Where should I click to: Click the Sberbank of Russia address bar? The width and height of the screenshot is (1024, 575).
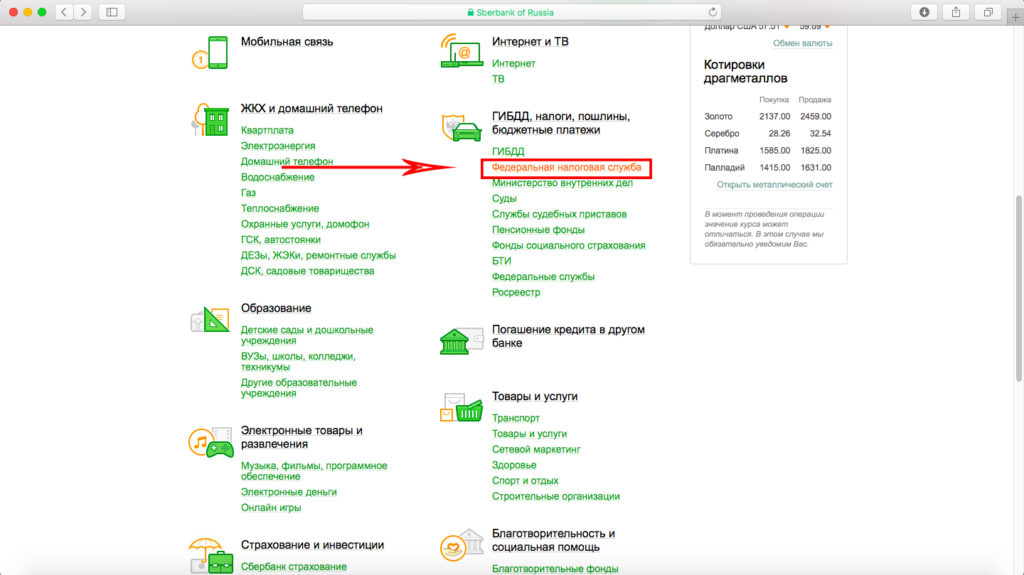[x=510, y=12]
